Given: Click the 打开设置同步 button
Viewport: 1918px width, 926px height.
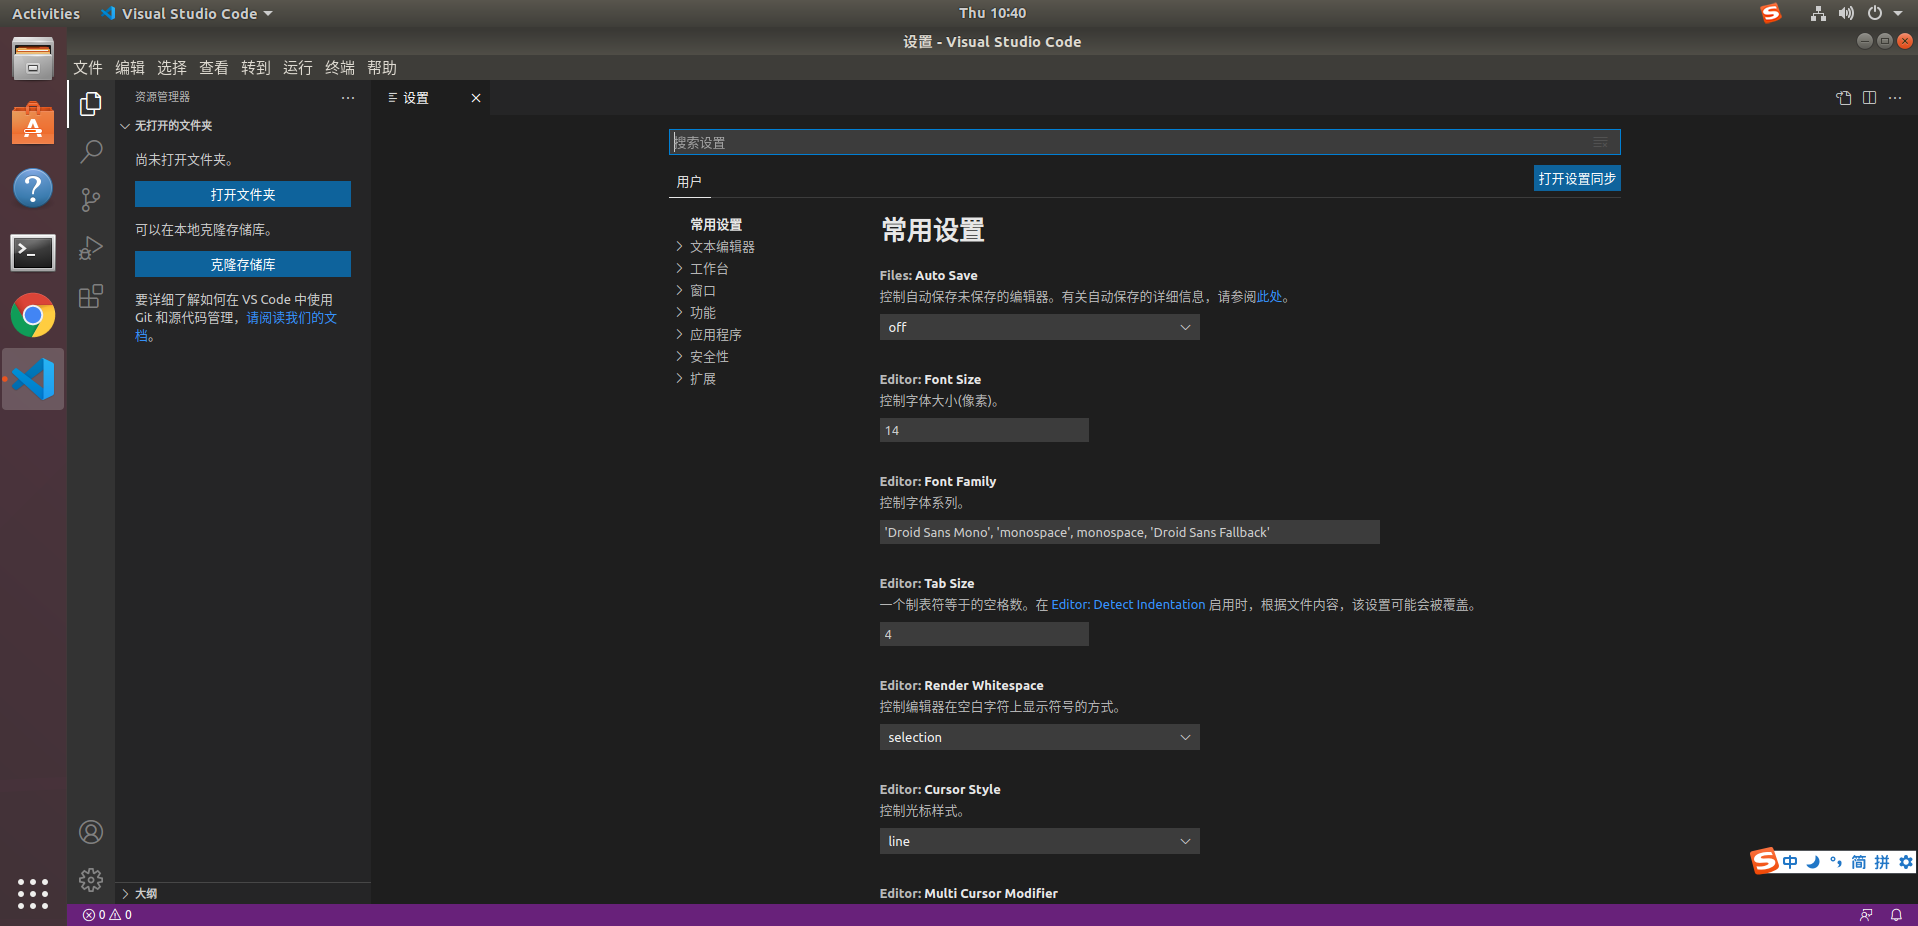Looking at the screenshot, I should click(x=1577, y=179).
